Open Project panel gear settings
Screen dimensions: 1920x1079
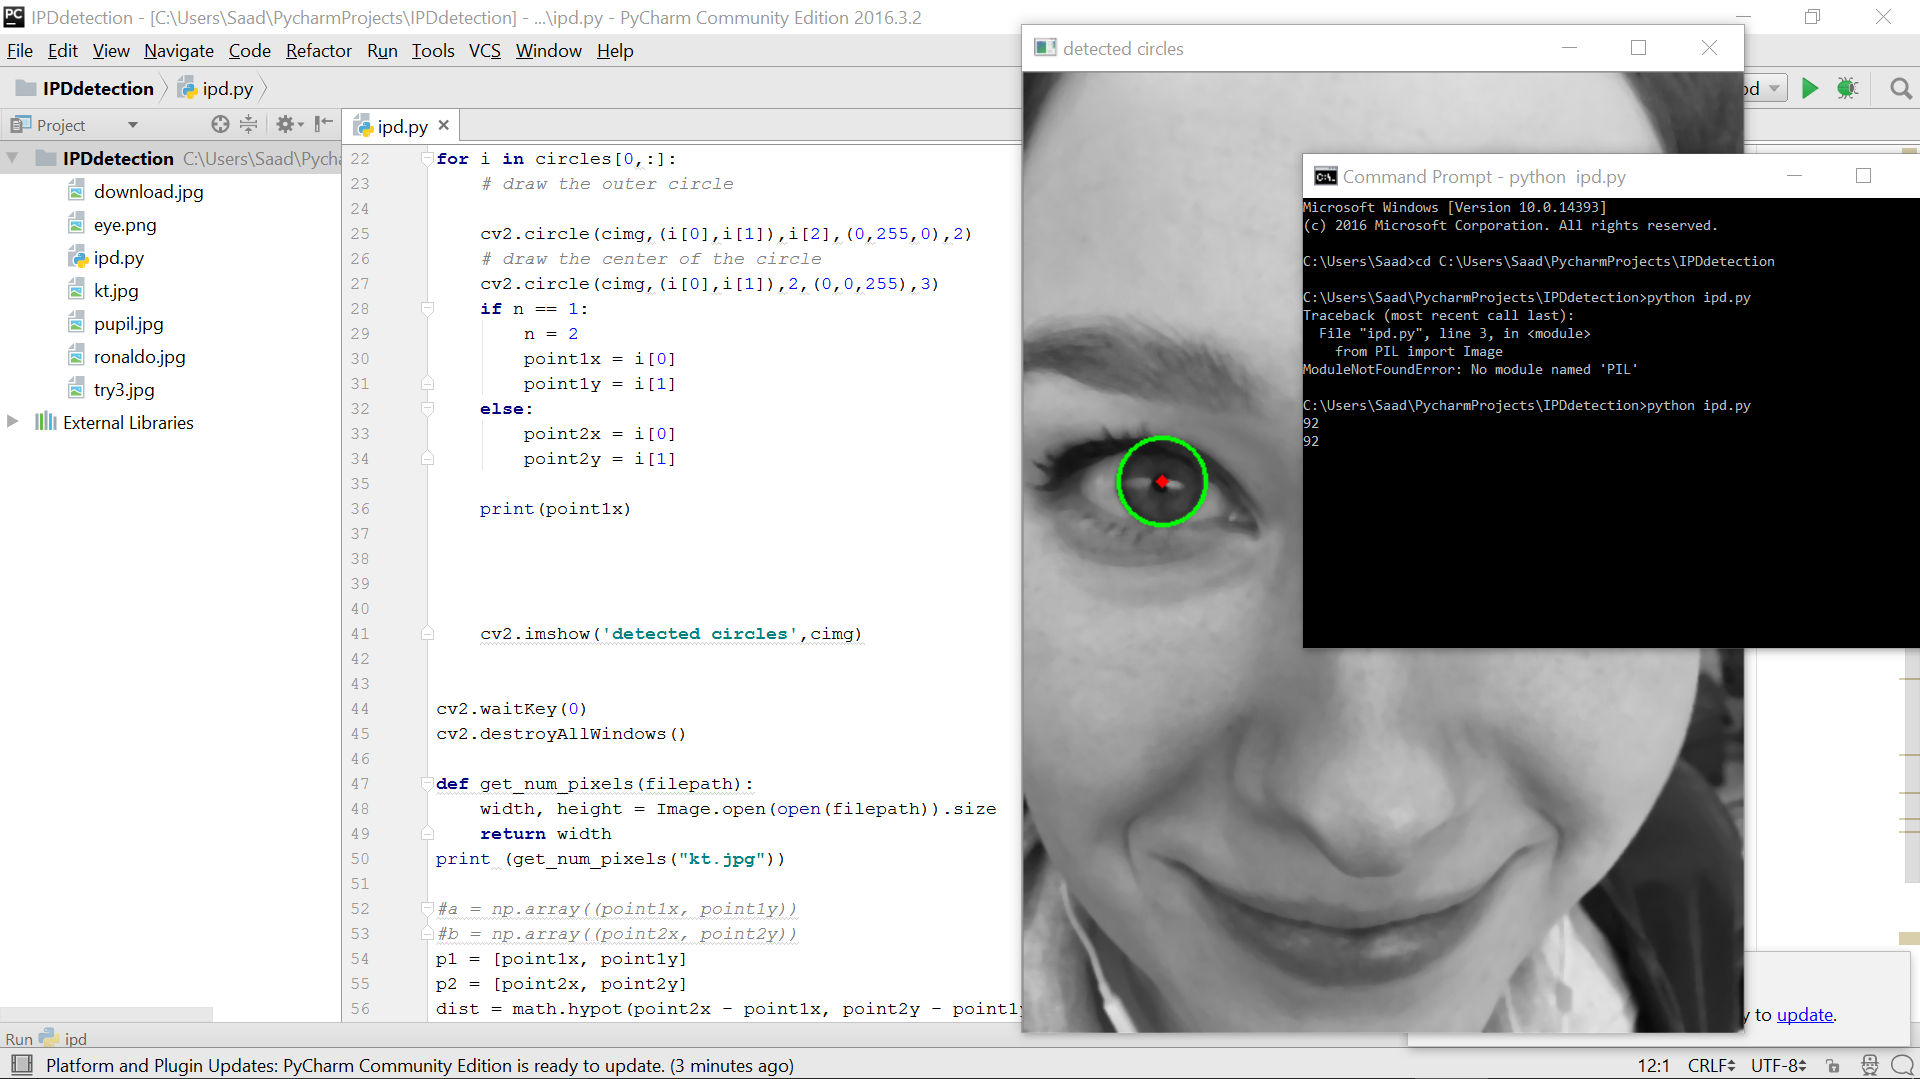287,124
